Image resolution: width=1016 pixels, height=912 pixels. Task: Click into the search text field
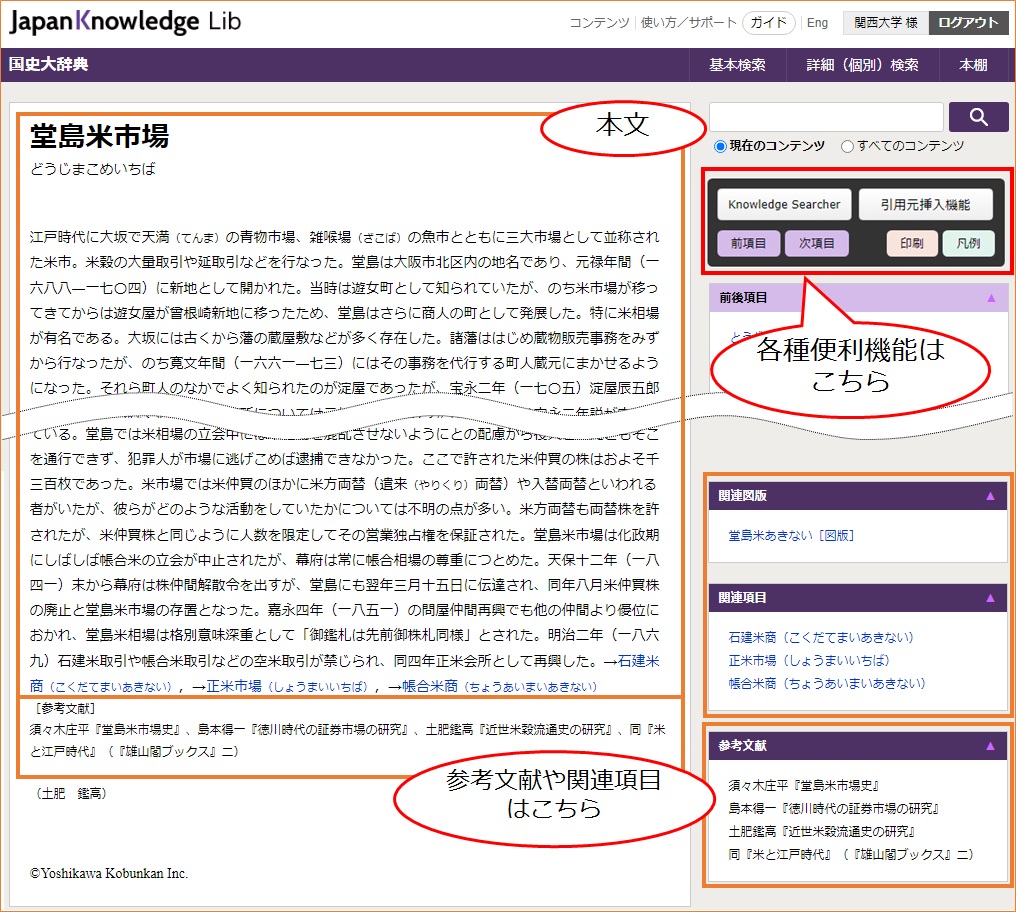tap(825, 117)
